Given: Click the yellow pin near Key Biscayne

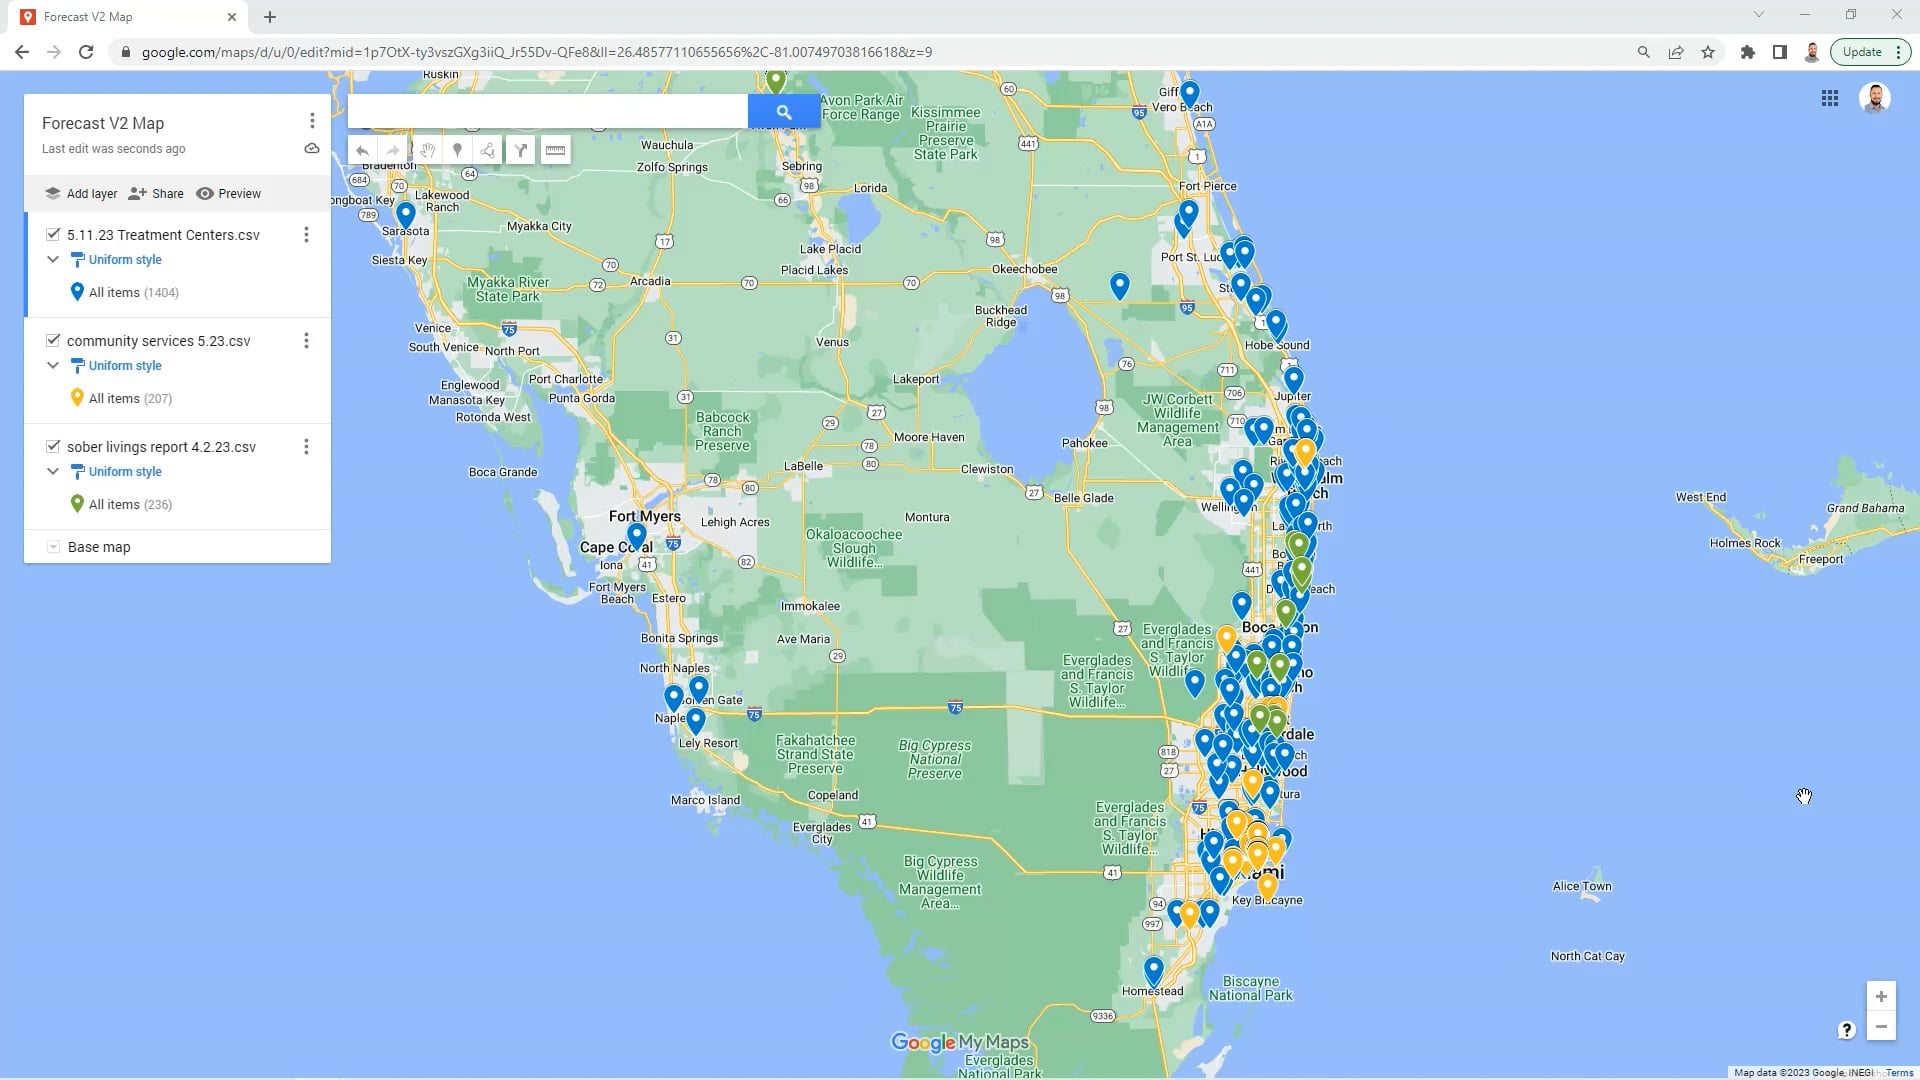Looking at the screenshot, I should tap(1267, 886).
